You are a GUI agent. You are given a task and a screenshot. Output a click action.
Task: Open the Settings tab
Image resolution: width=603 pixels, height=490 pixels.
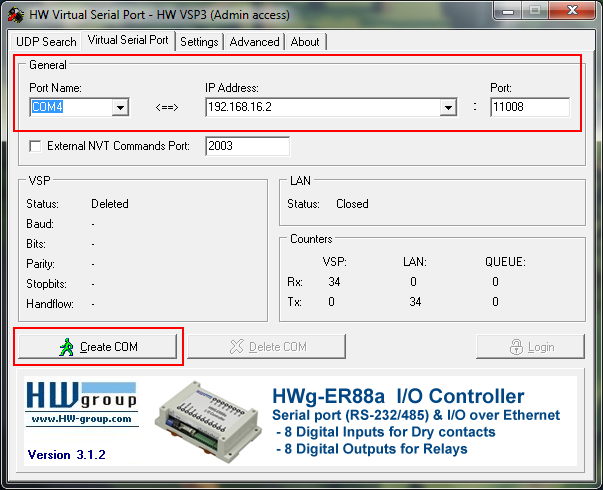[x=199, y=42]
